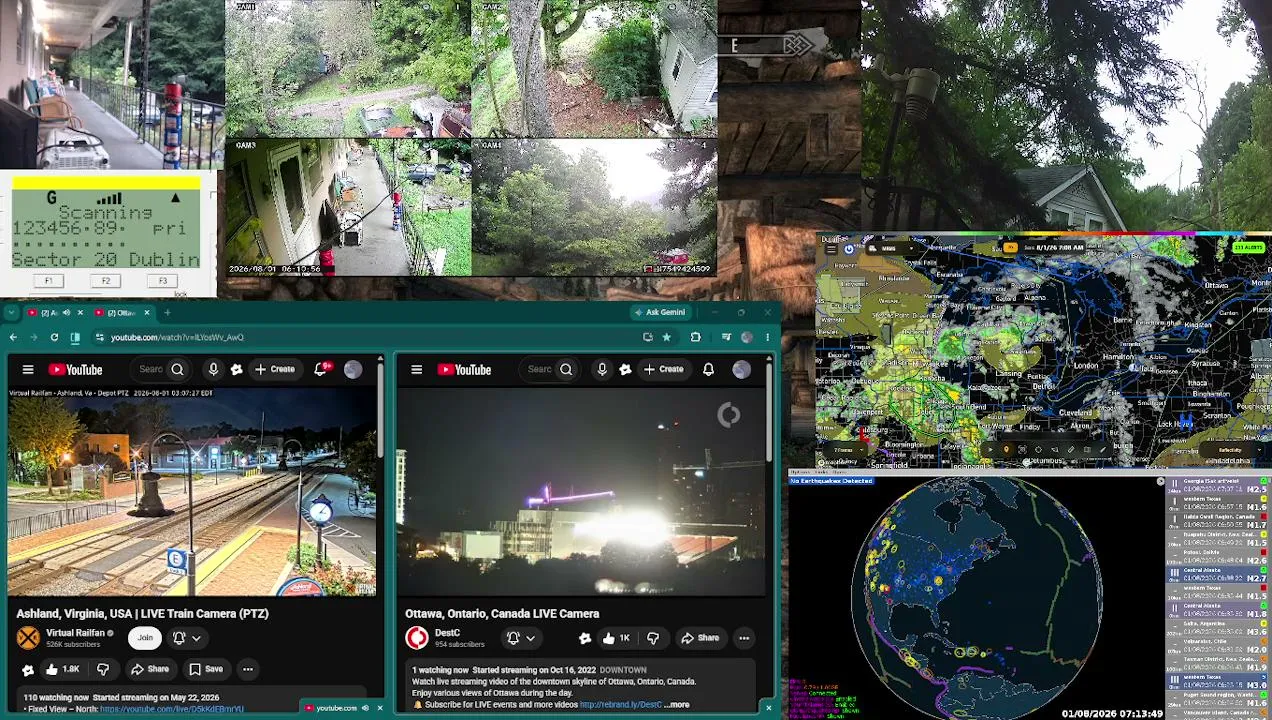Viewport: 1272px width, 720px height.
Task: Open a new browser tab
Action: (167, 313)
